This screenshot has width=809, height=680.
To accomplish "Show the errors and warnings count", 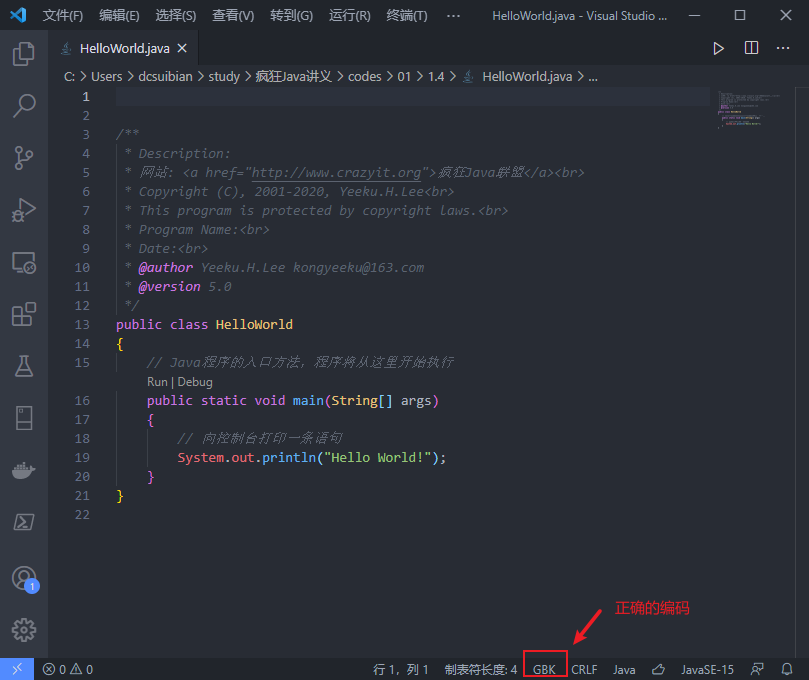I will click(68, 669).
